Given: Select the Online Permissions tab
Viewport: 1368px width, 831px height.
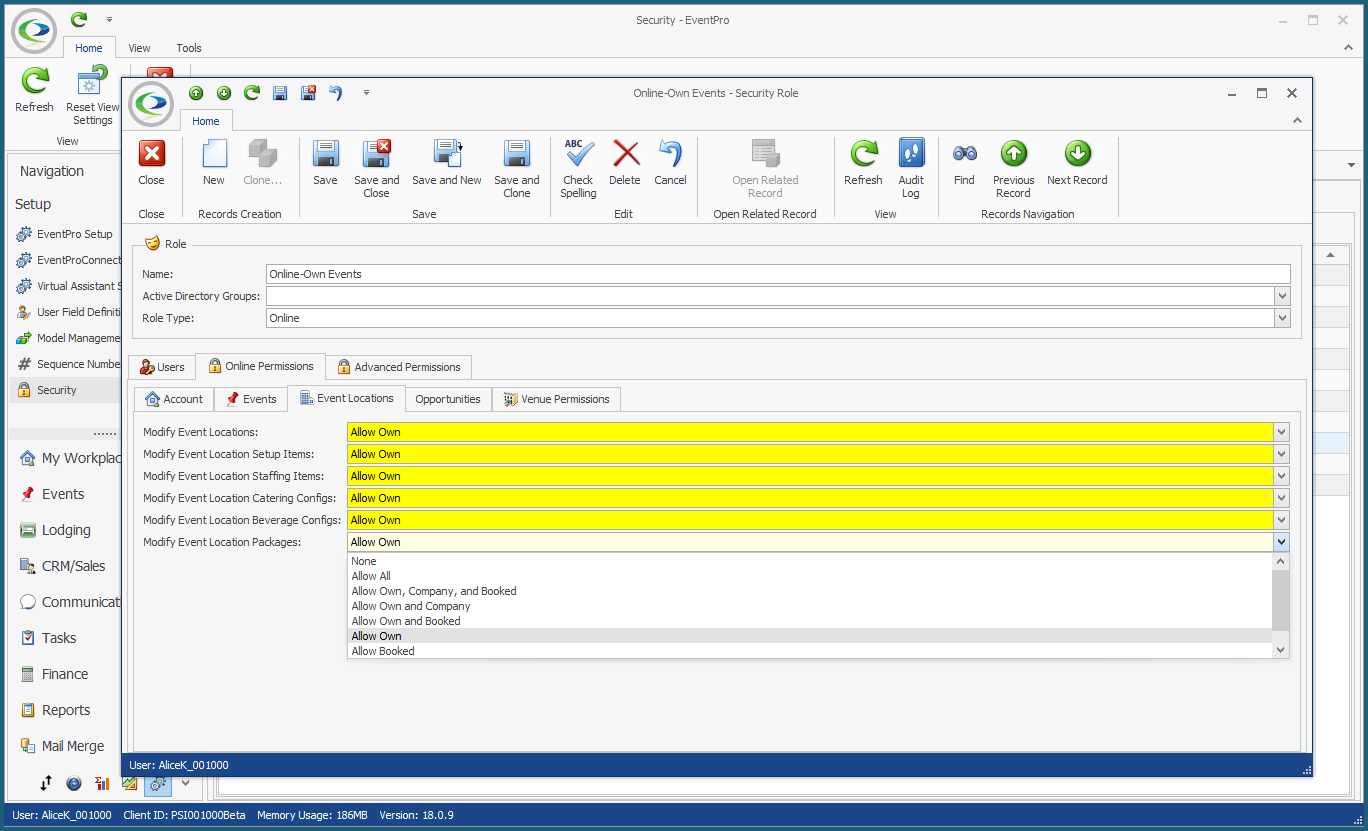Looking at the screenshot, I should pyautogui.click(x=261, y=366).
